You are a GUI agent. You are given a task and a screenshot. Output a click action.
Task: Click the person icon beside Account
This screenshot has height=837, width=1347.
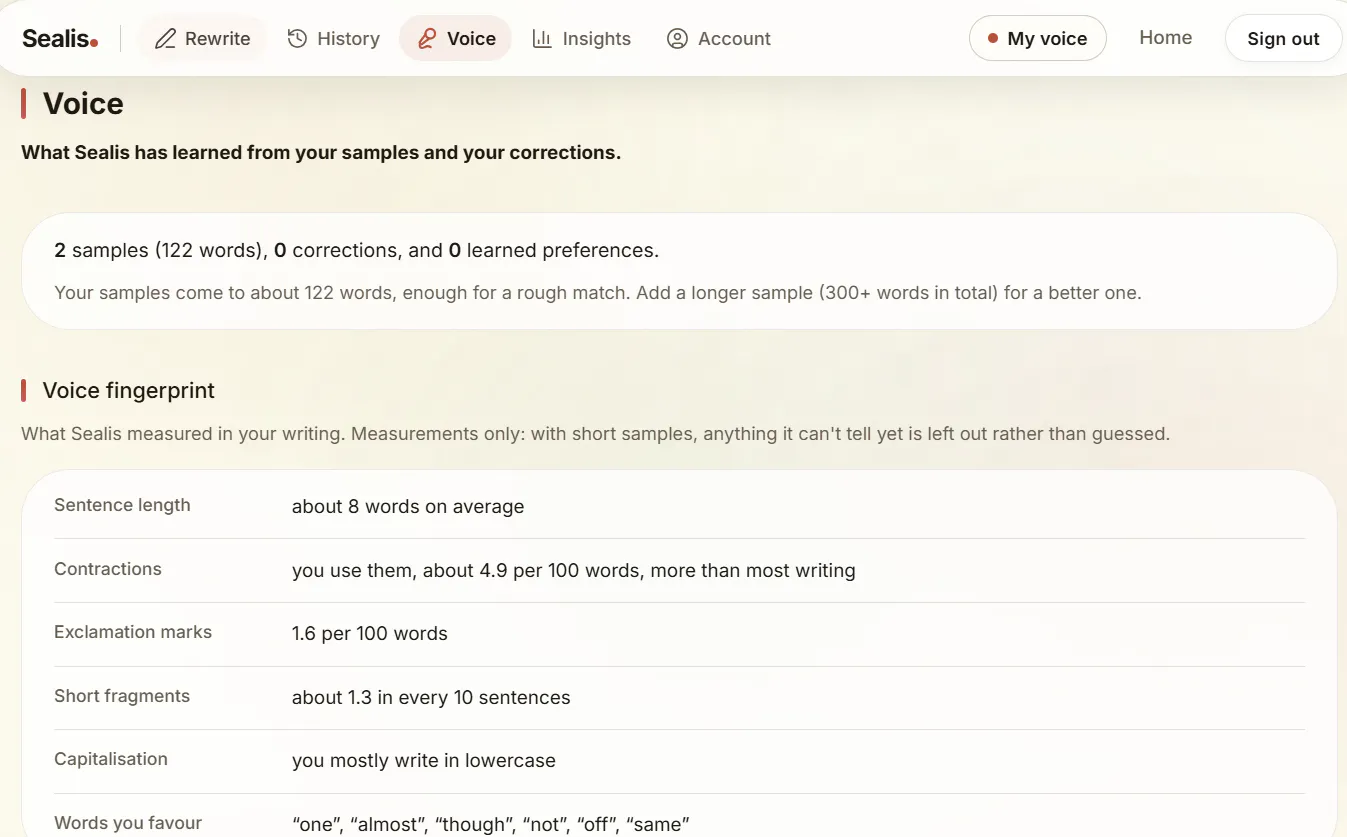pos(677,39)
